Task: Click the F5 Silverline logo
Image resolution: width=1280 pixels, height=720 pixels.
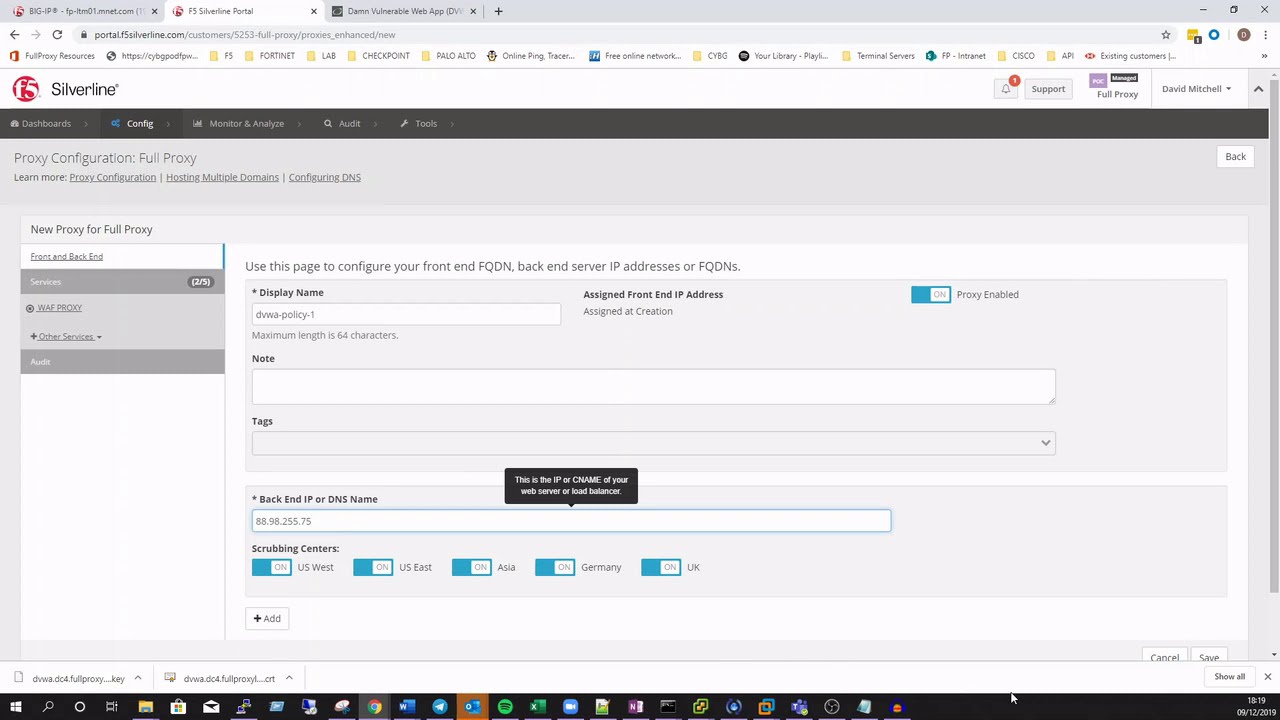Action: (x=65, y=89)
